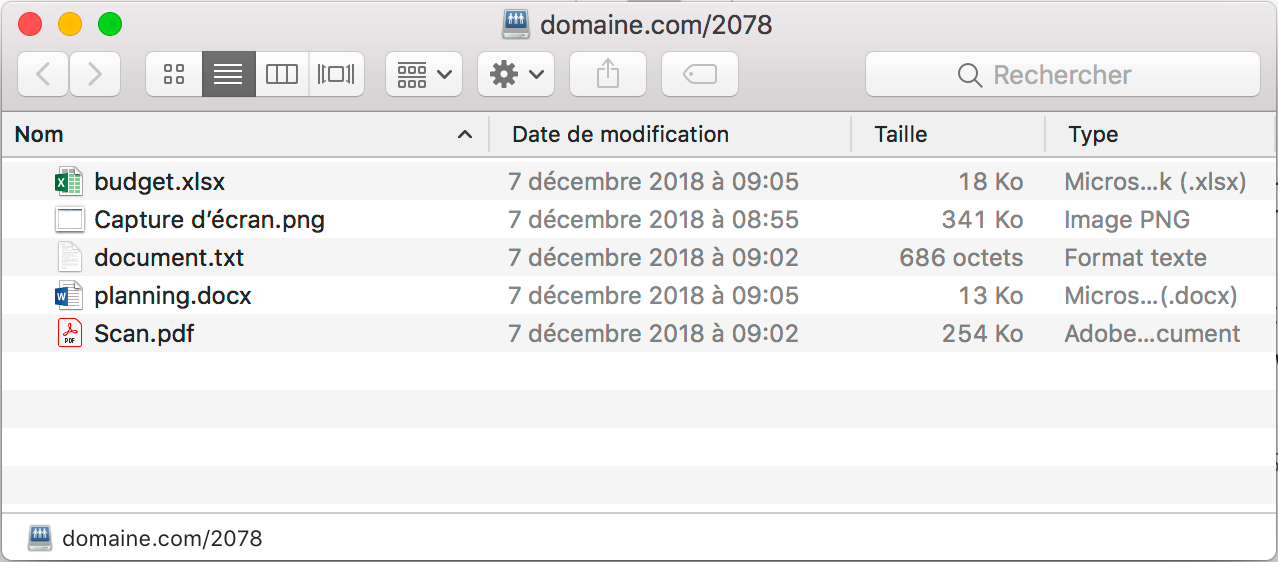The width and height of the screenshot is (1278, 562).
Task: Click the magnifying glass search icon
Action: coord(969,75)
